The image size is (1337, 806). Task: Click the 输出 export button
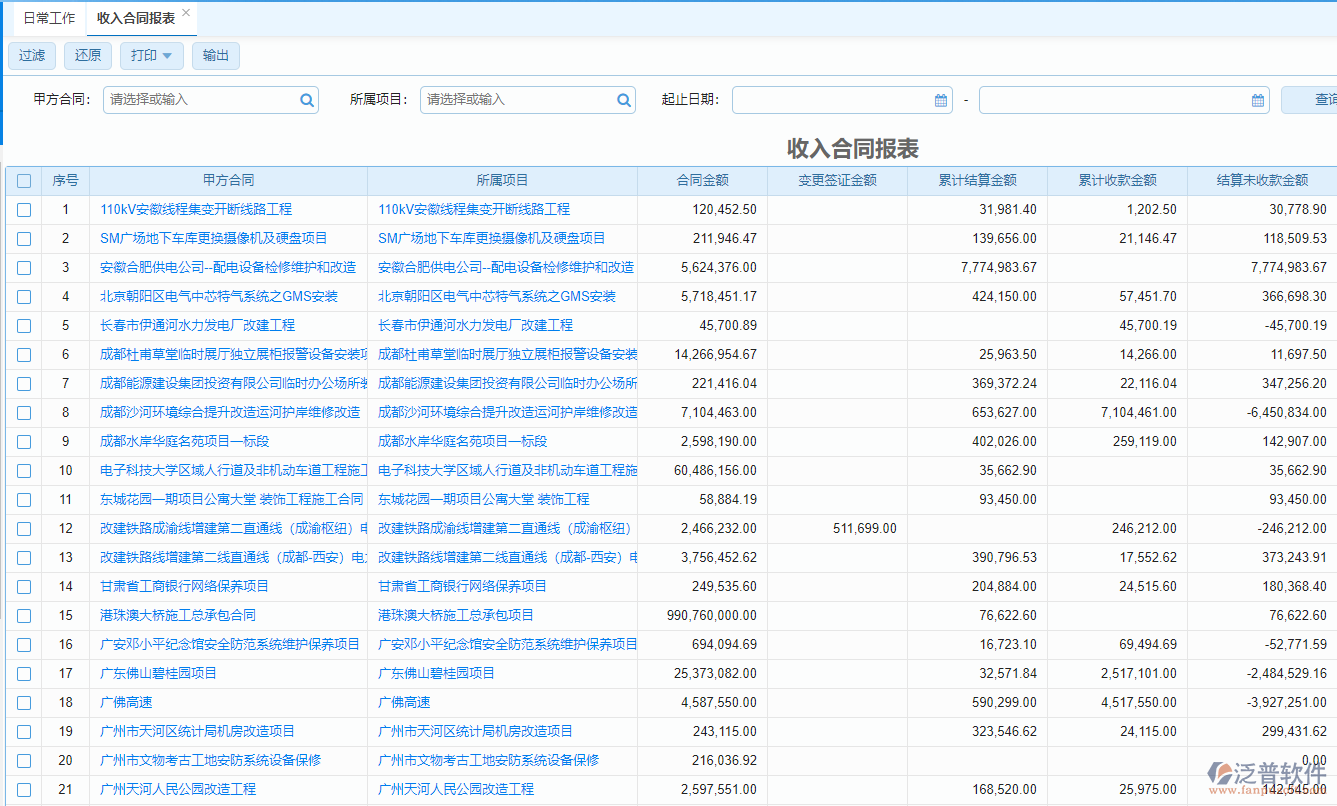coord(215,56)
